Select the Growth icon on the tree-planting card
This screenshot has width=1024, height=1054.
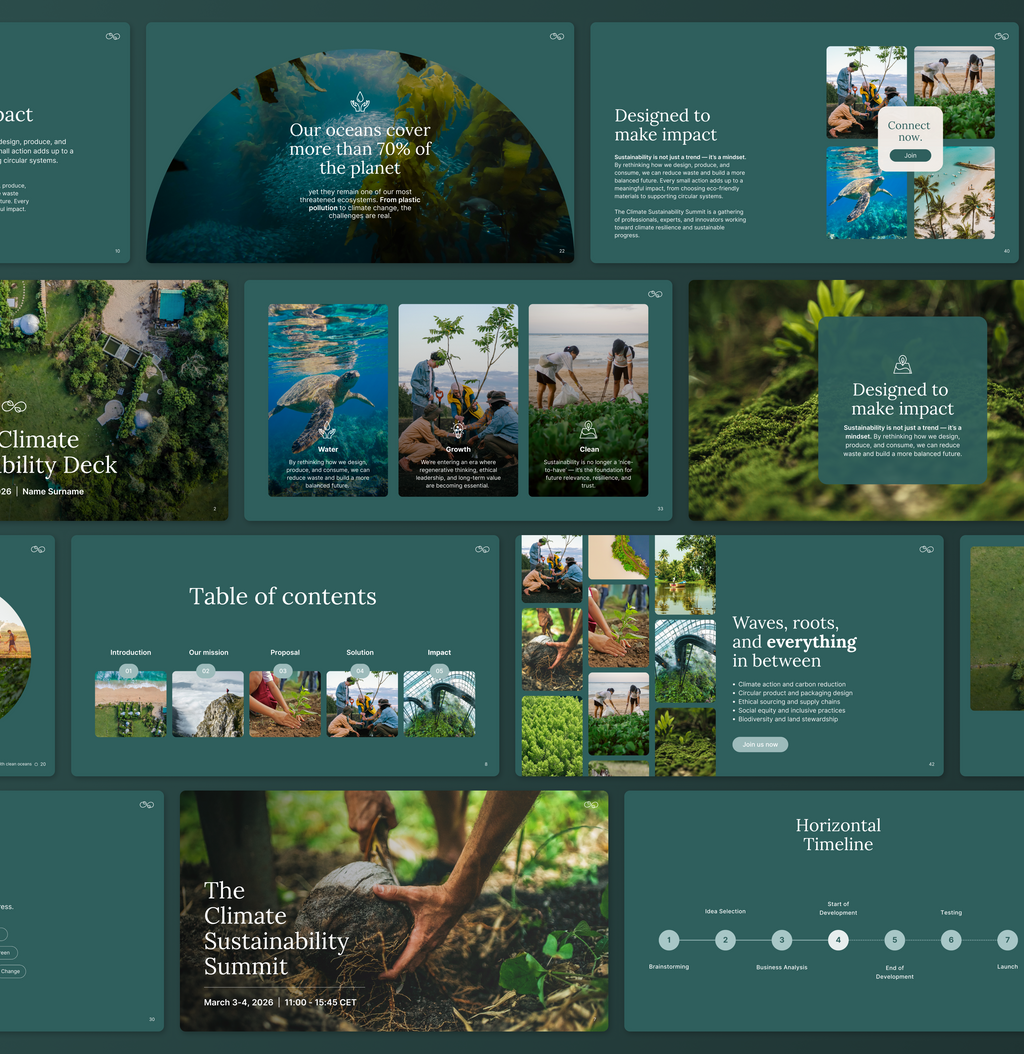click(x=458, y=430)
